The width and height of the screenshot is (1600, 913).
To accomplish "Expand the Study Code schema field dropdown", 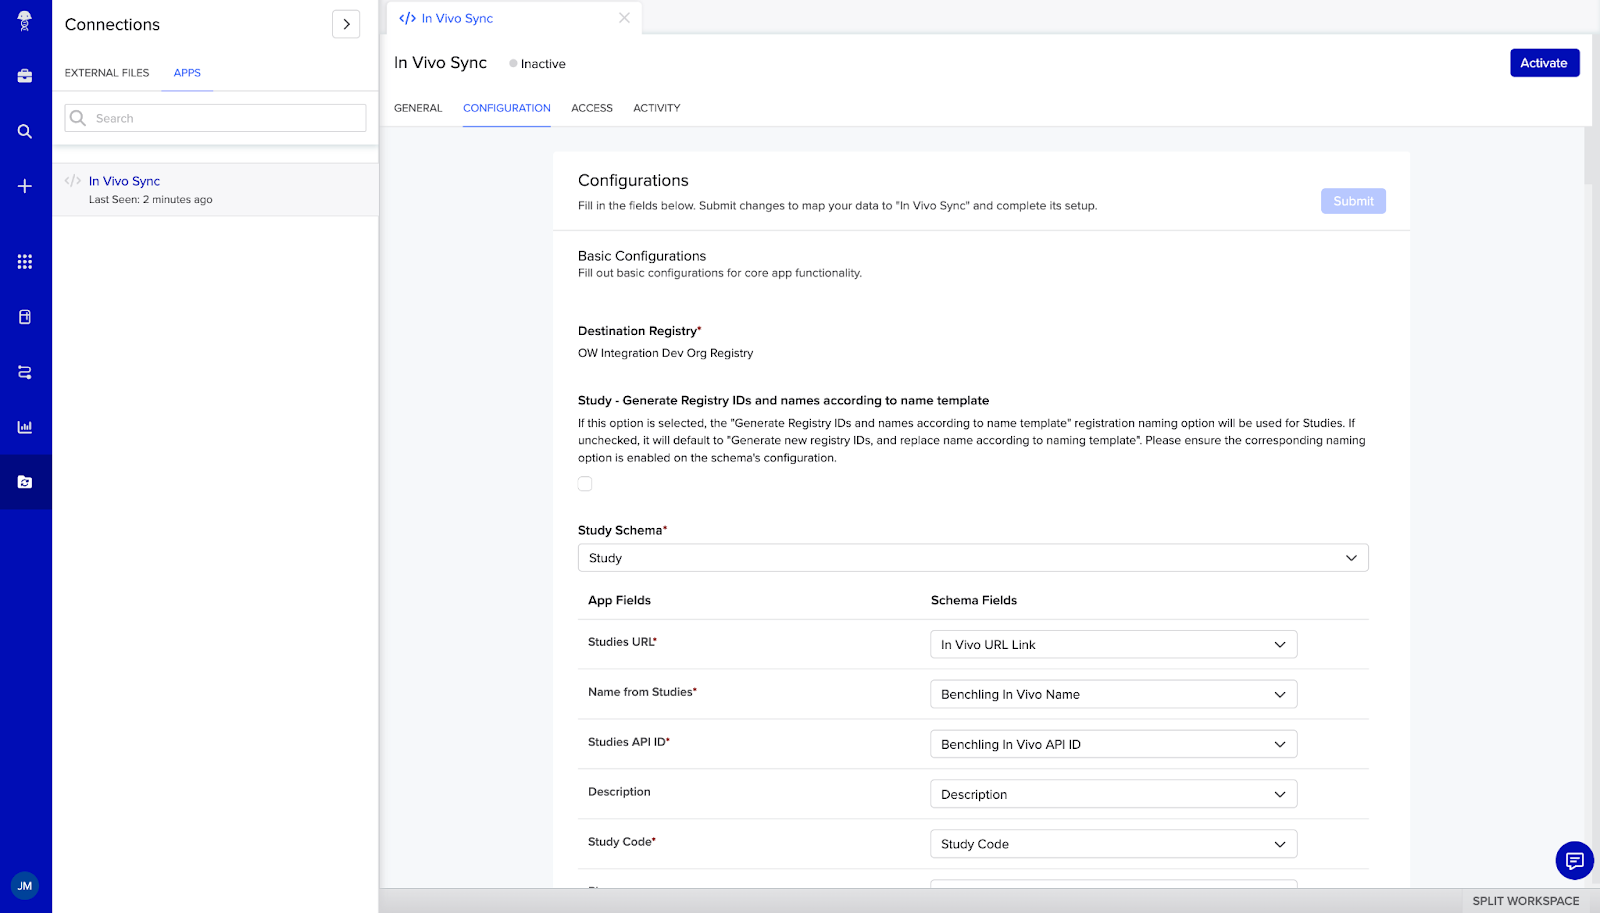I will click(1113, 844).
